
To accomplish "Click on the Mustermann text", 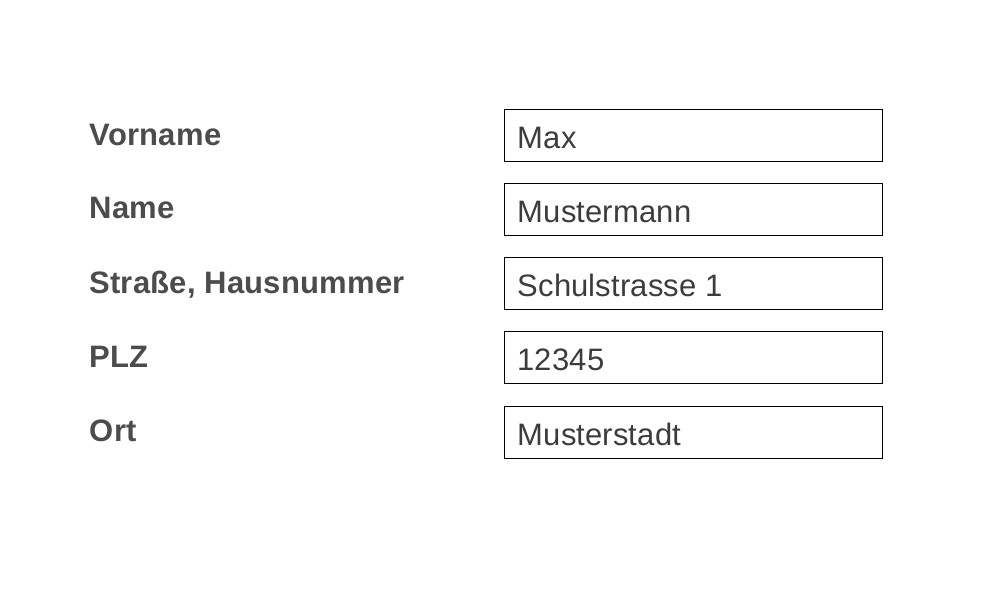I will [x=604, y=212].
